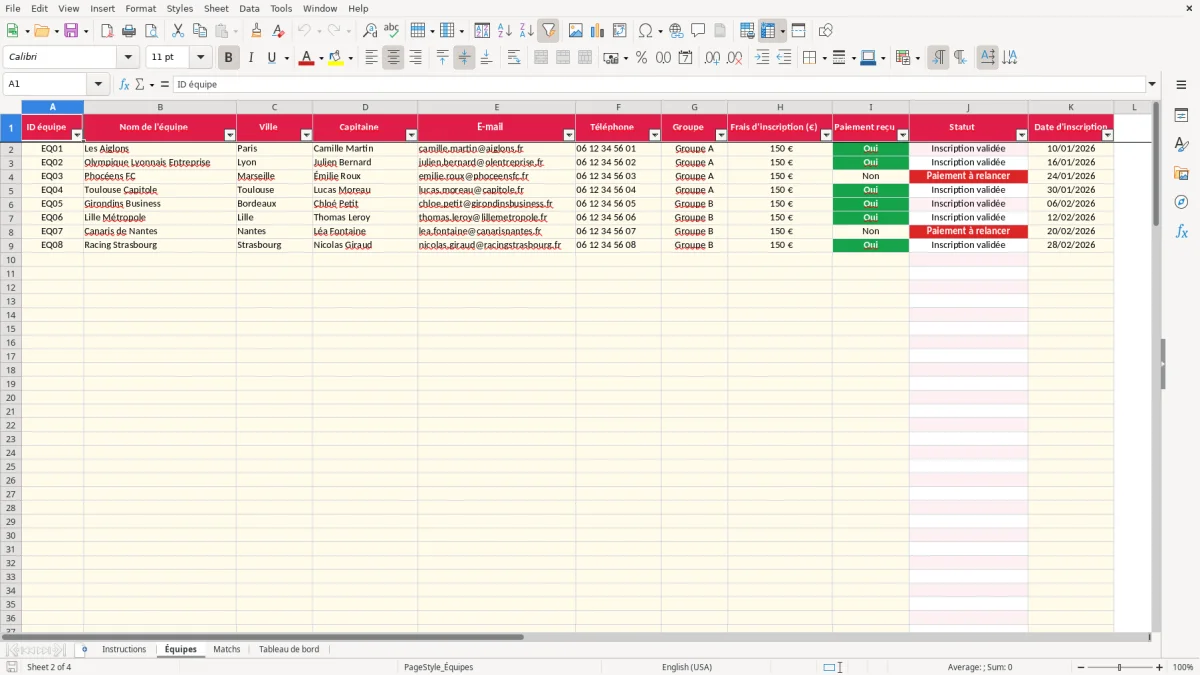Format cells as percent

641,58
